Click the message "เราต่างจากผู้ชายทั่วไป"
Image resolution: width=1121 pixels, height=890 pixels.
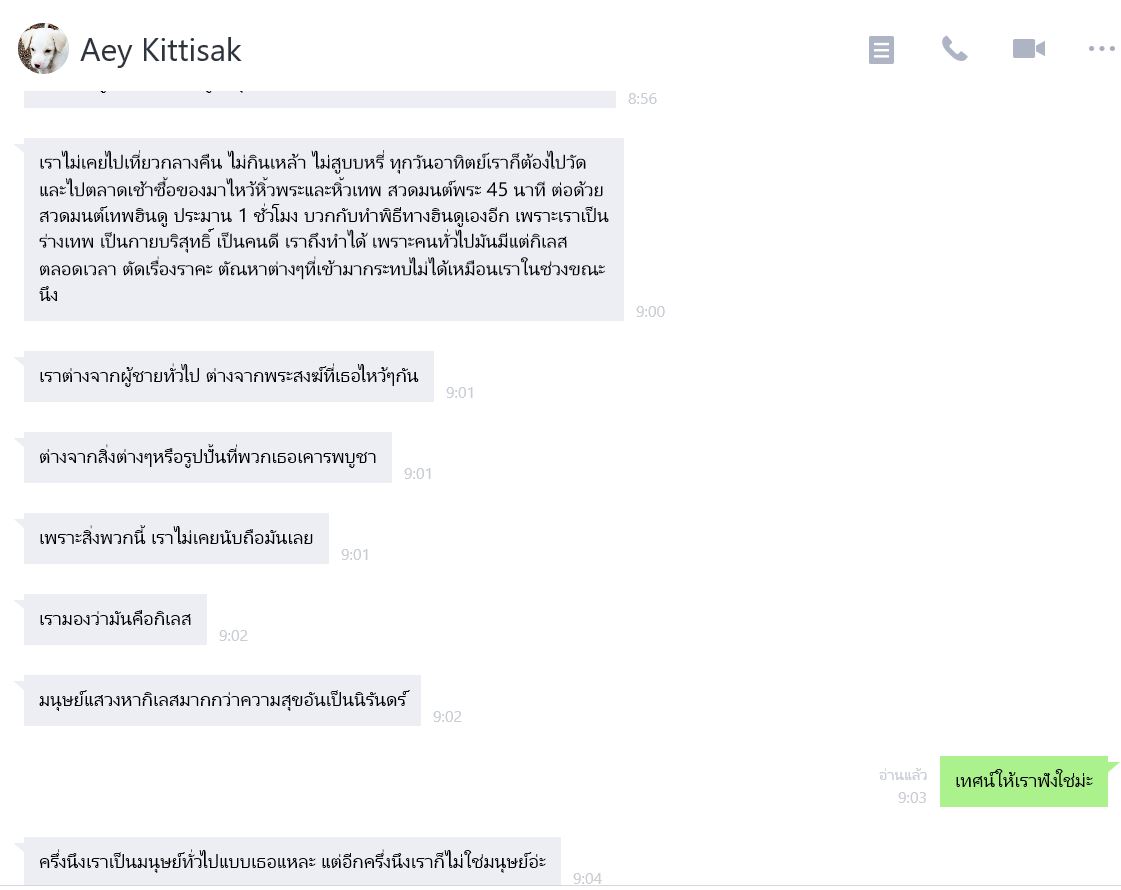tap(228, 376)
